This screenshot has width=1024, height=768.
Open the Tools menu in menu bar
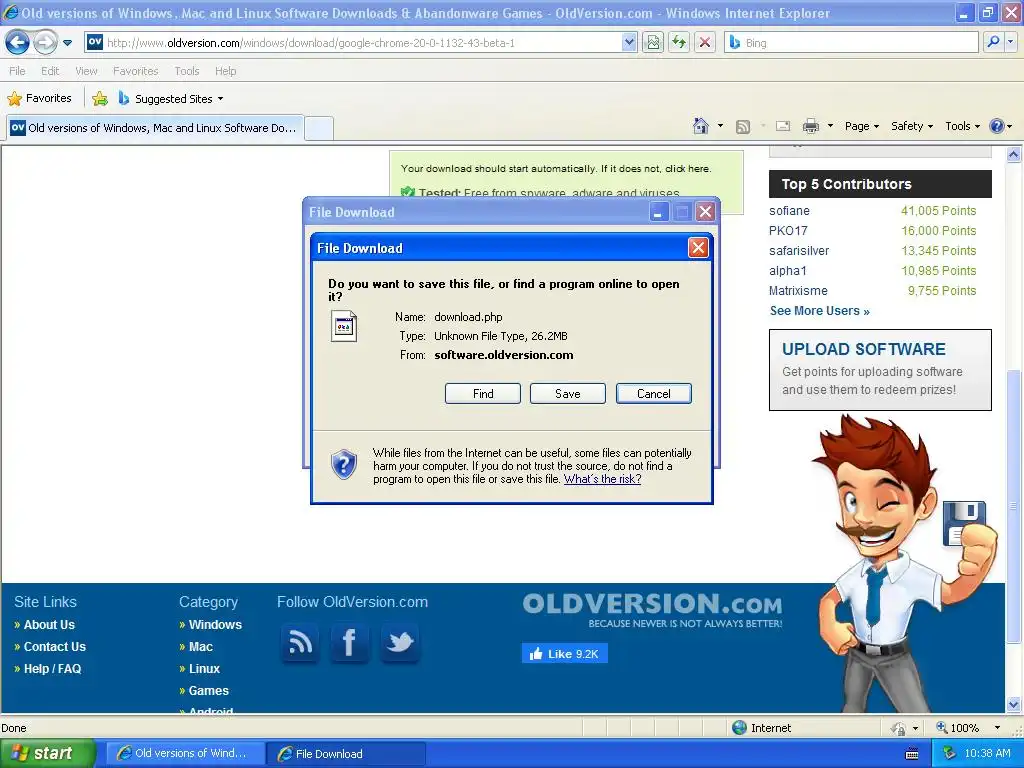[187, 71]
